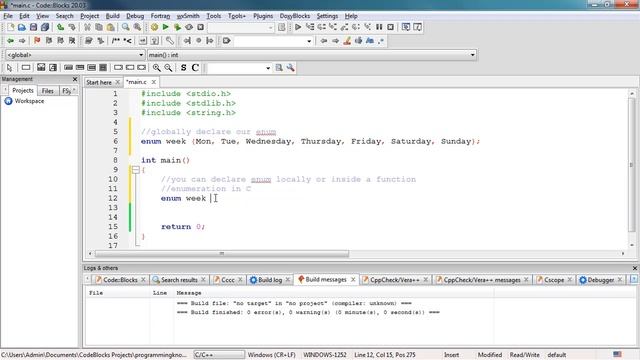Click the Jump back green arrow
This screenshot has width=640, height=360.
11,41
